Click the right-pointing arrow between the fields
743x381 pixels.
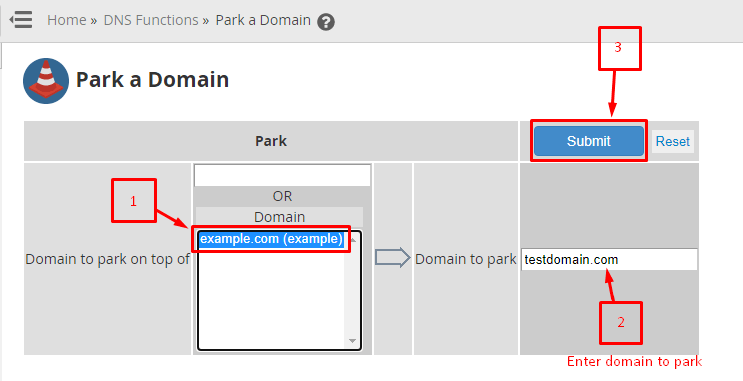pos(392,258)
